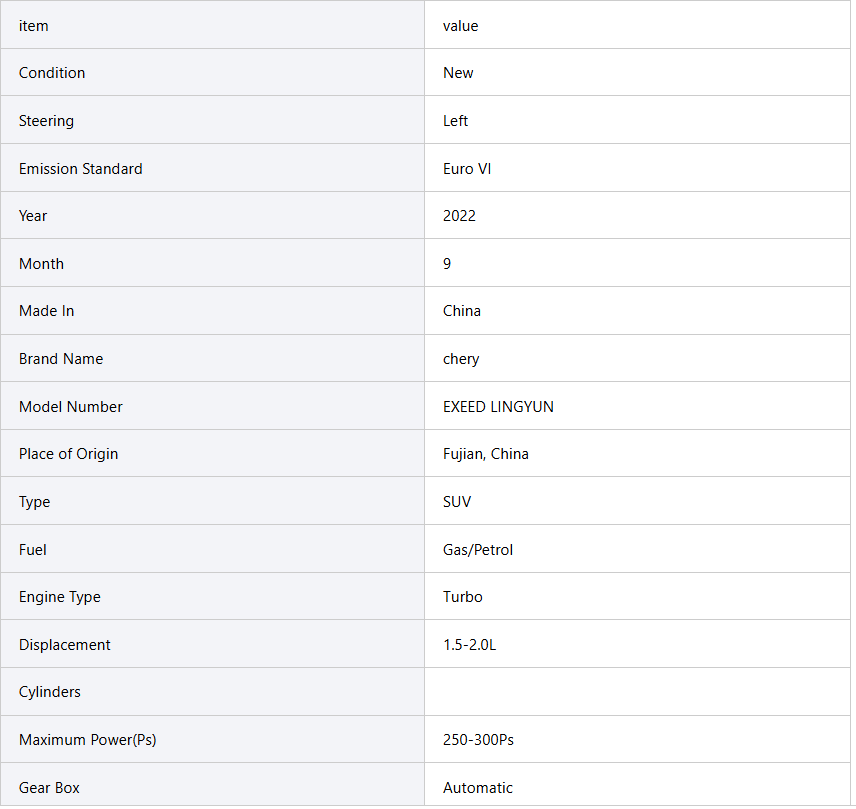Click the 'EXEED LINGYUN' model number
Viewport: 856px width, 809px height.
[498, 407]
